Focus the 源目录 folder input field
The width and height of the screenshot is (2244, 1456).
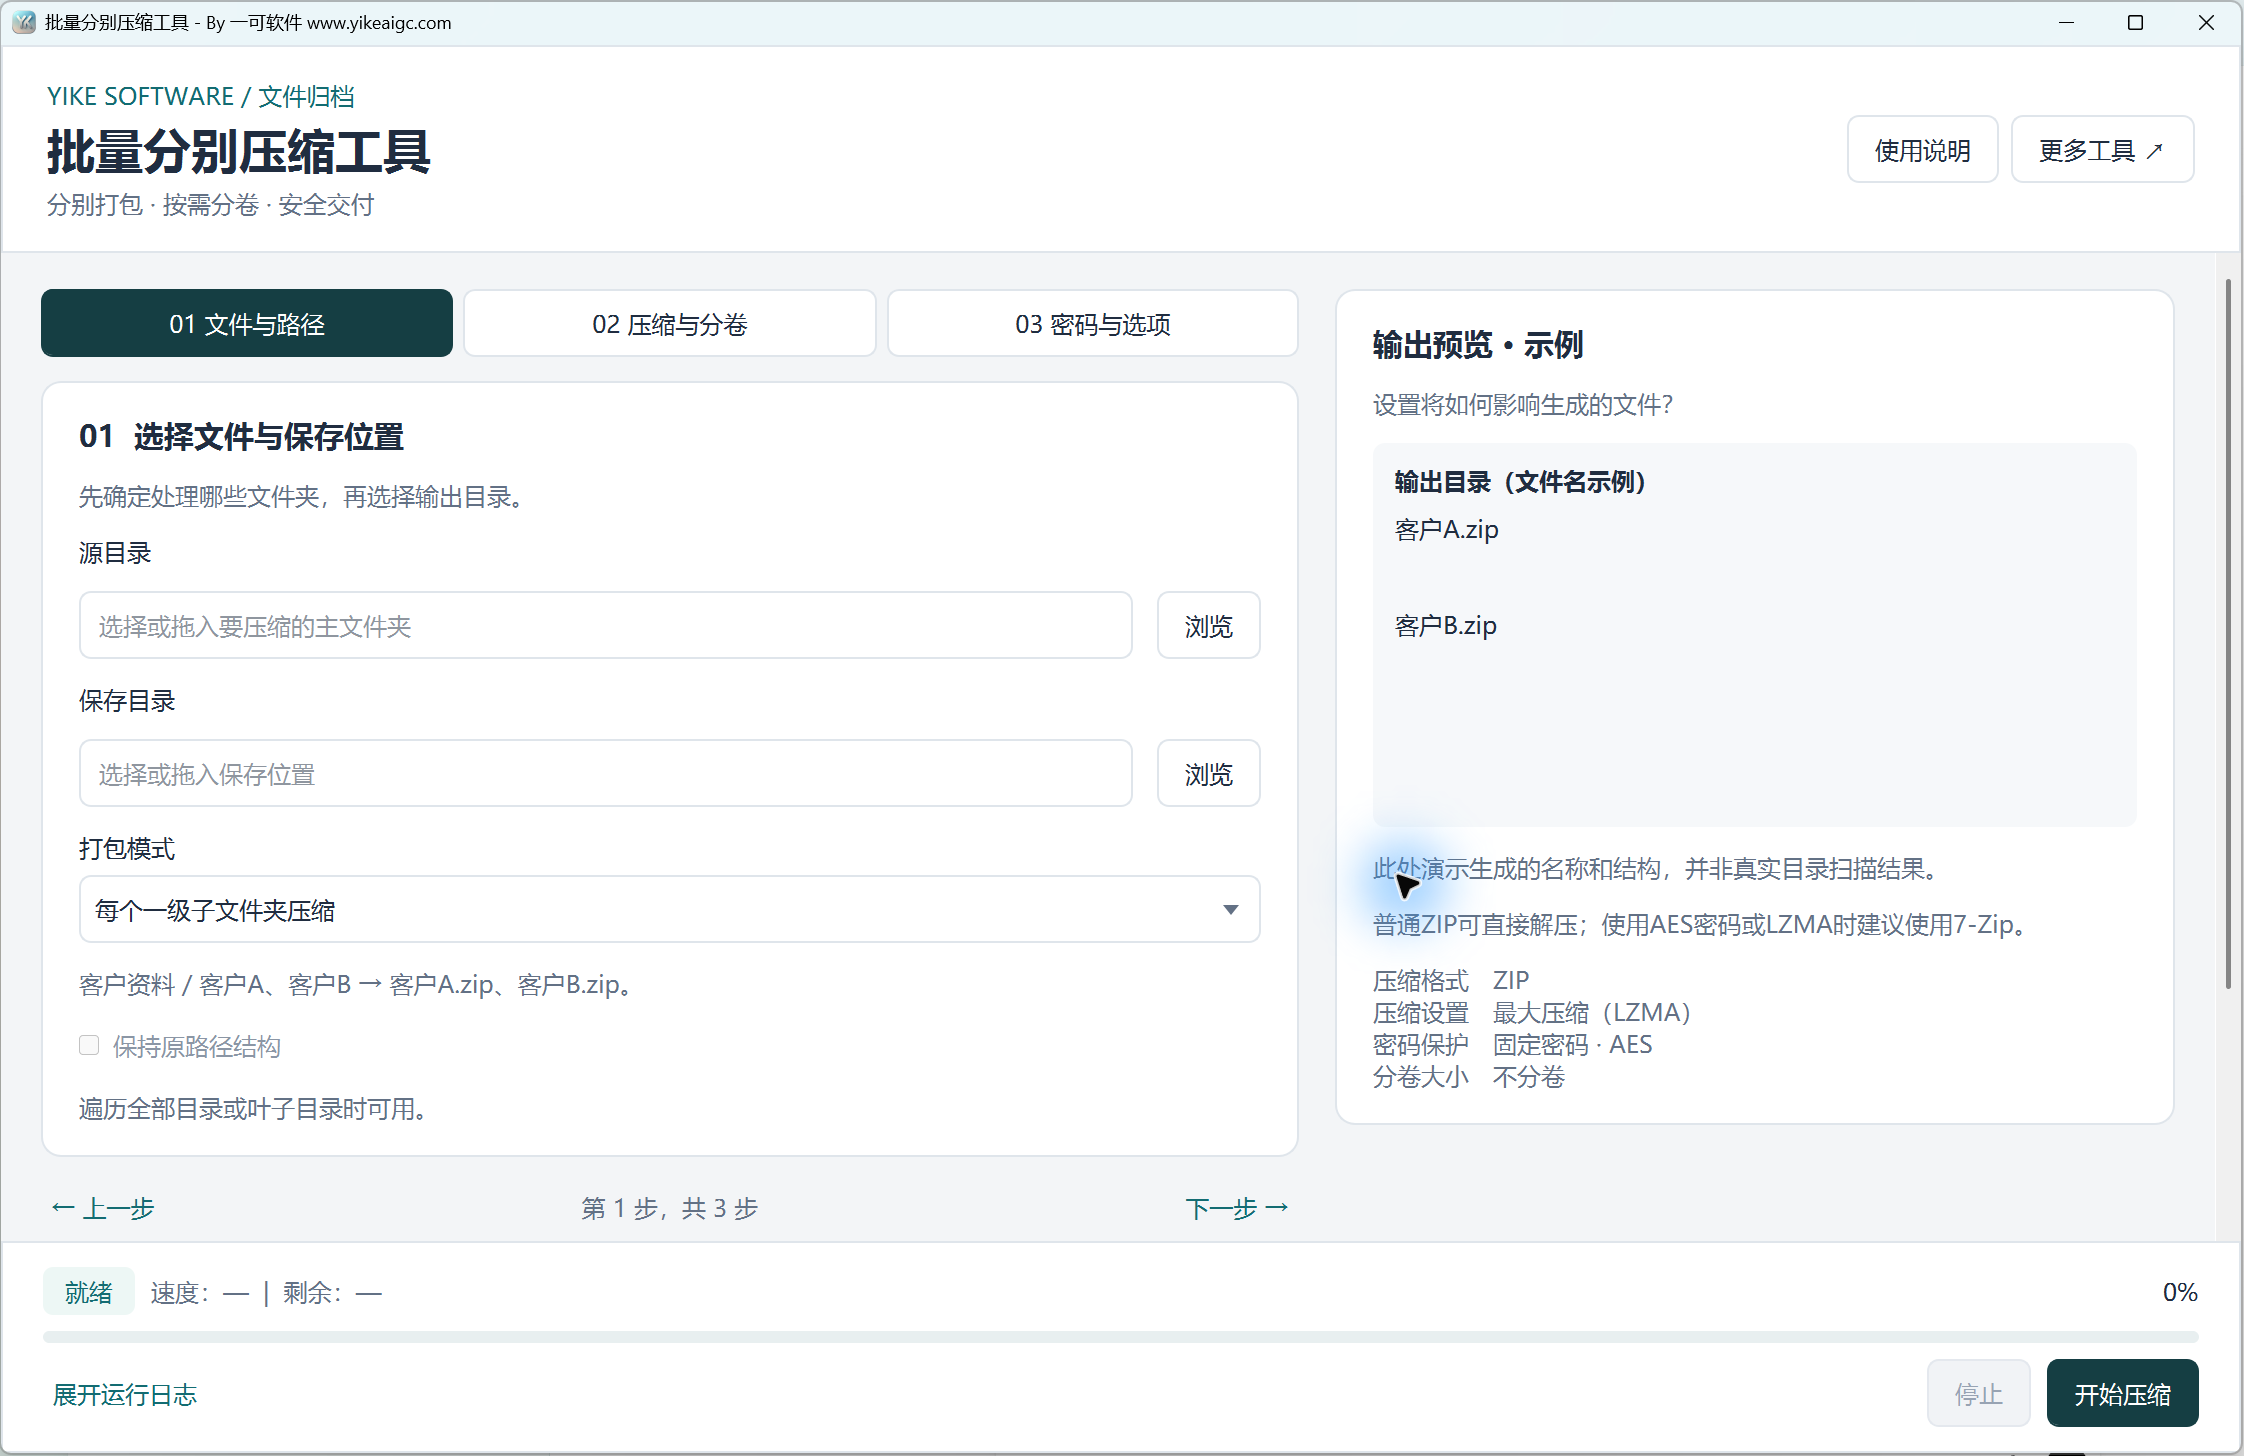(606, 626)
